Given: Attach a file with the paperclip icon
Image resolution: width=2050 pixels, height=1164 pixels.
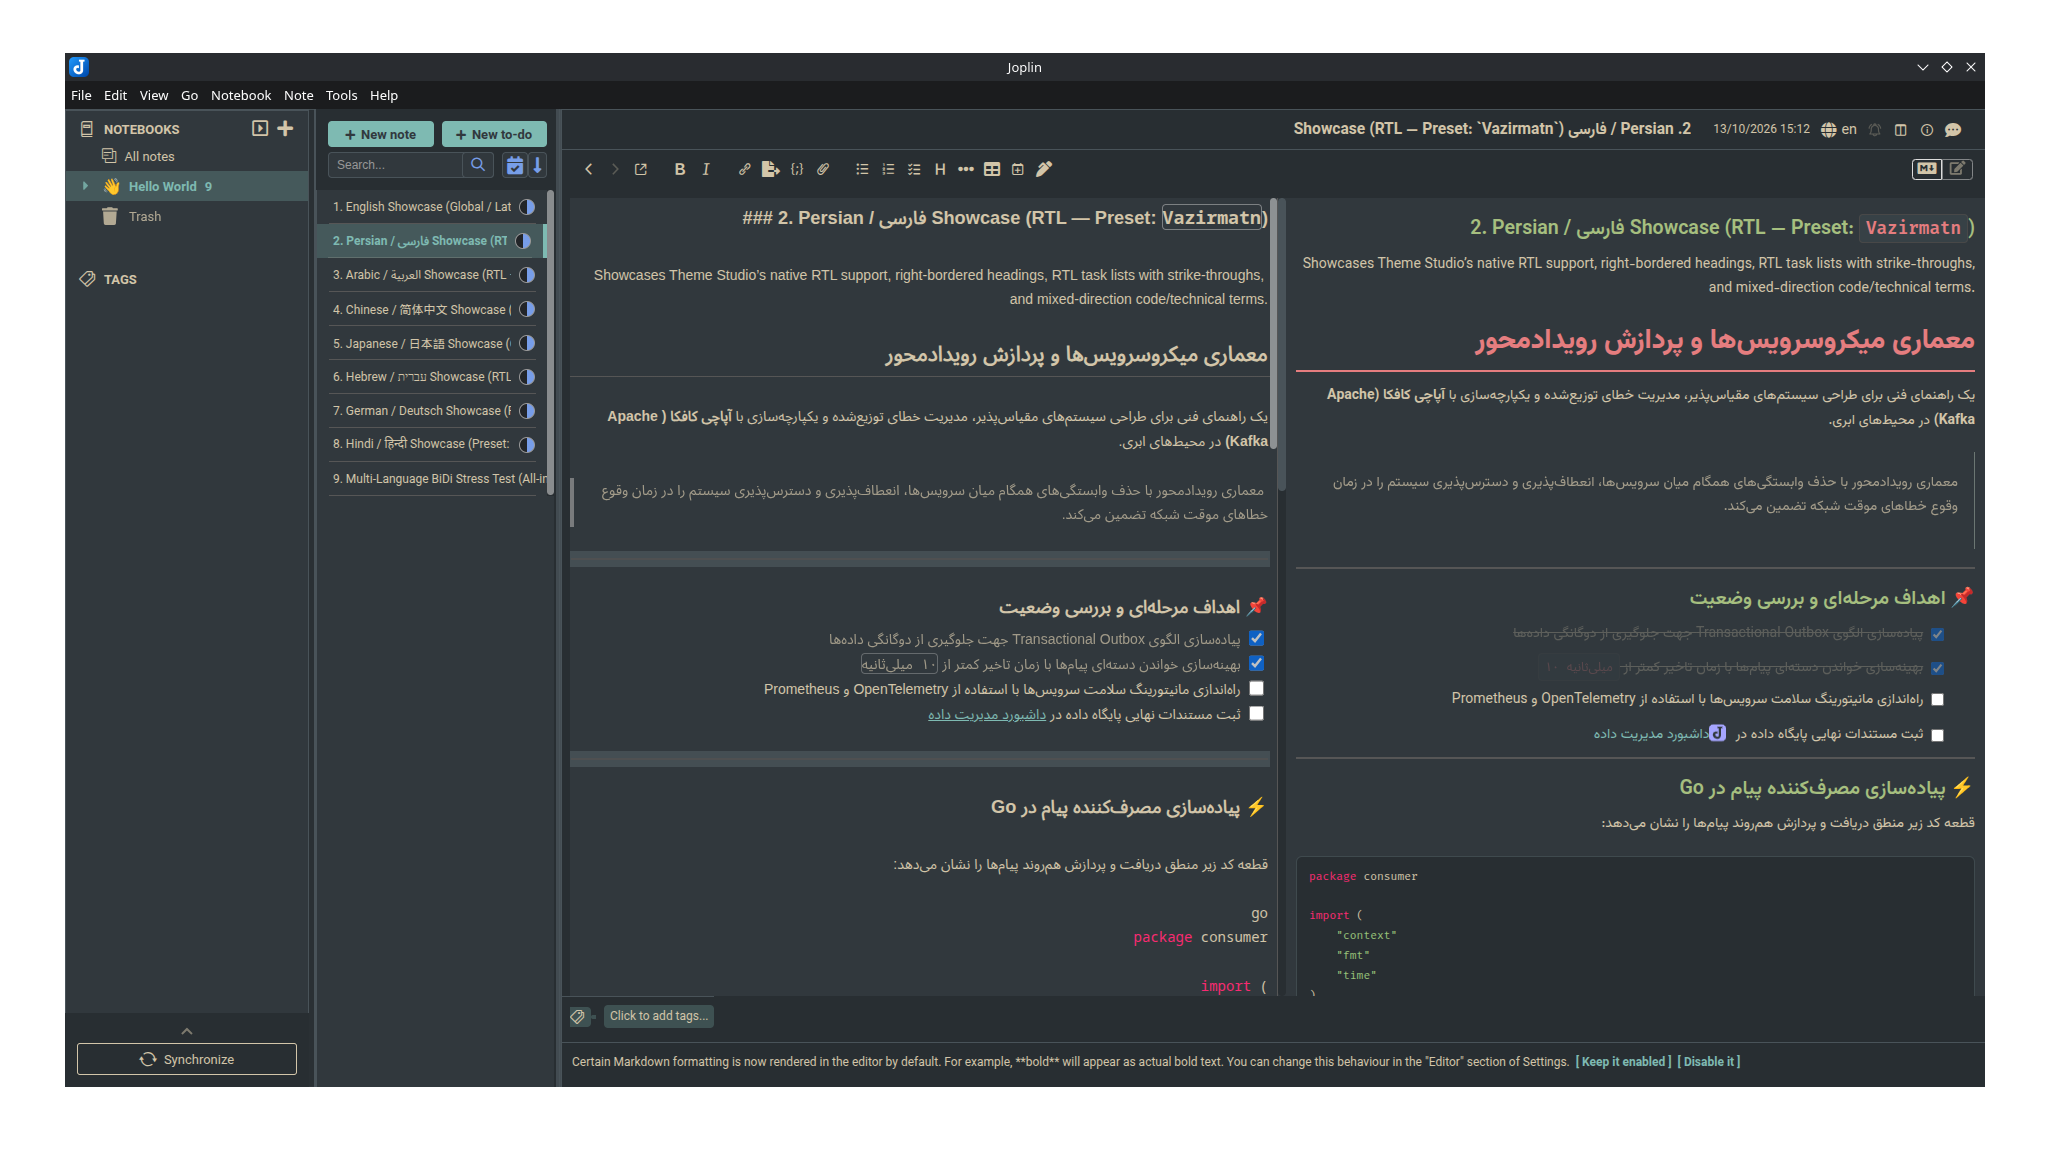Looking at the screenshot, I should coord(823,169).
